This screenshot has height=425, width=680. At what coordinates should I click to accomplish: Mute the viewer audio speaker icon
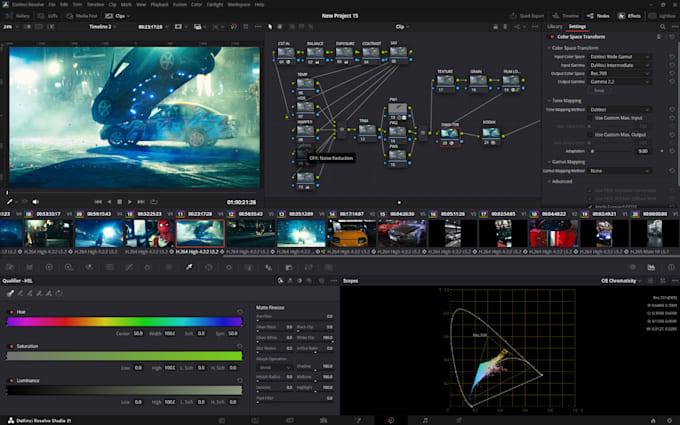point(36,202)
